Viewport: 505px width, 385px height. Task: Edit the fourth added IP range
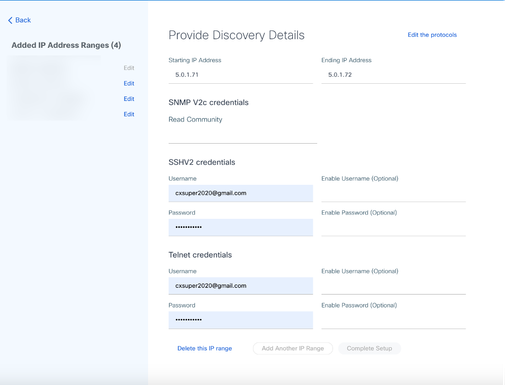pos(129,114)
